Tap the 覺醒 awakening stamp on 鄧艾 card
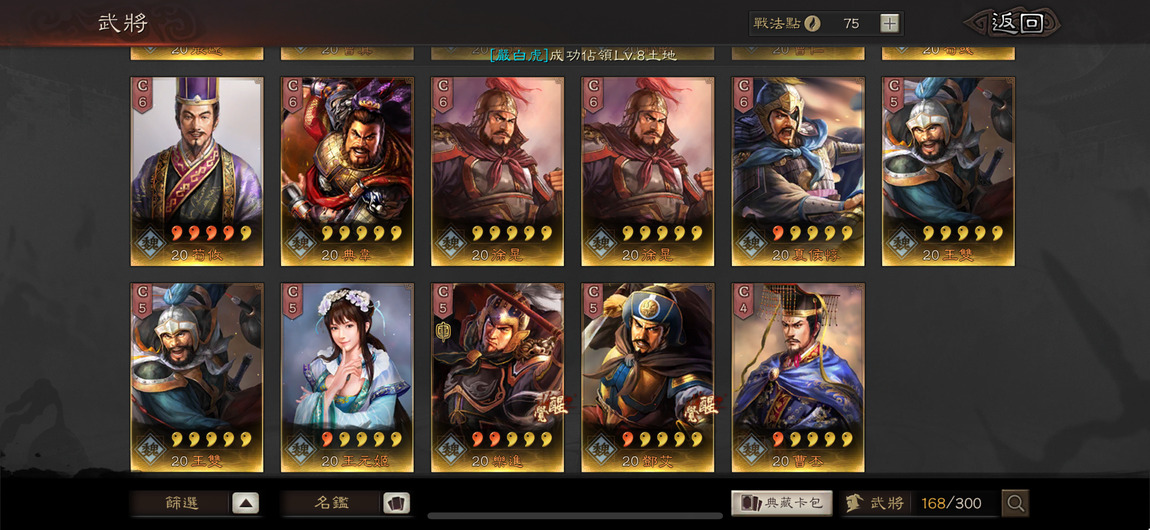The width and height of the screenshot is (1150, 530). [700, 409]
